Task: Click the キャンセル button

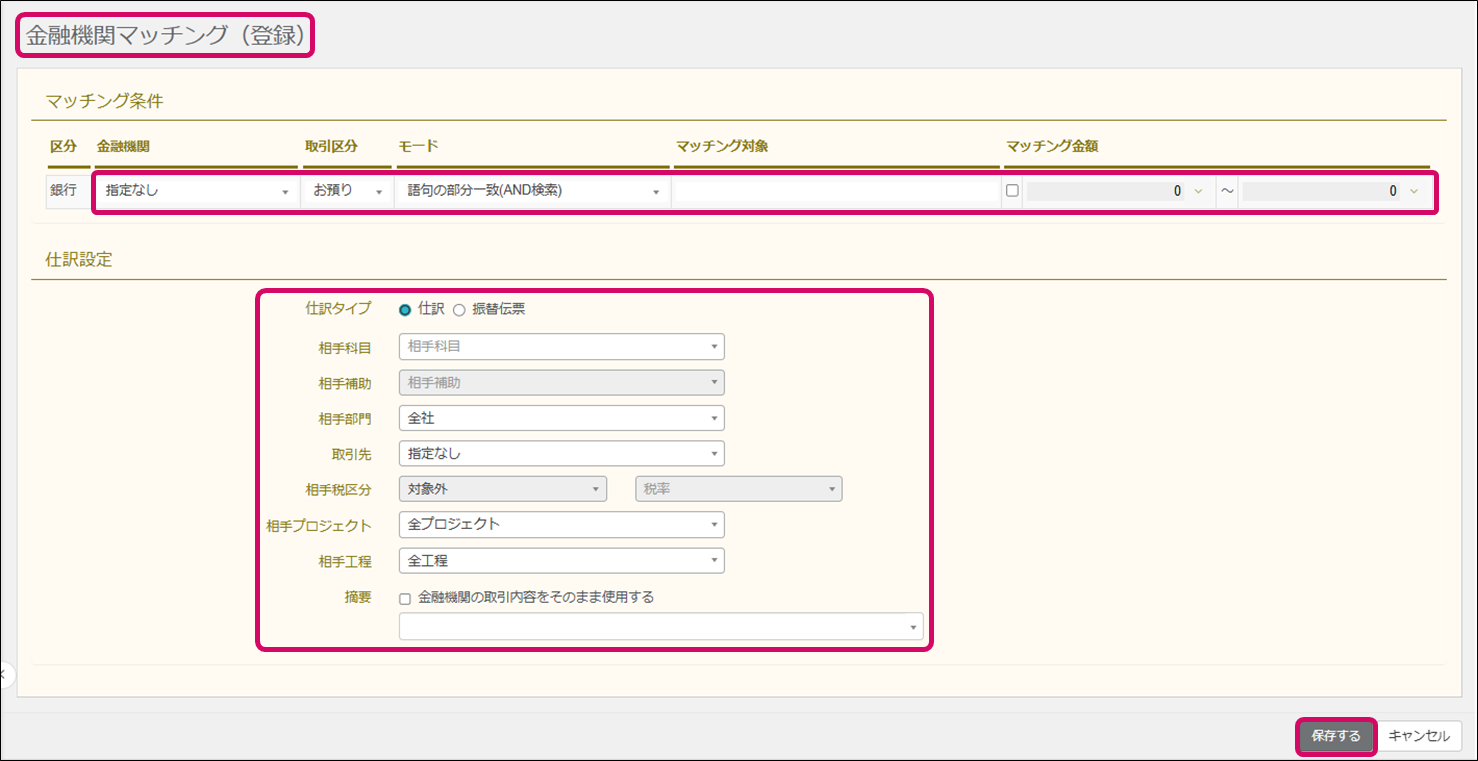Action: click(1419, 736)
